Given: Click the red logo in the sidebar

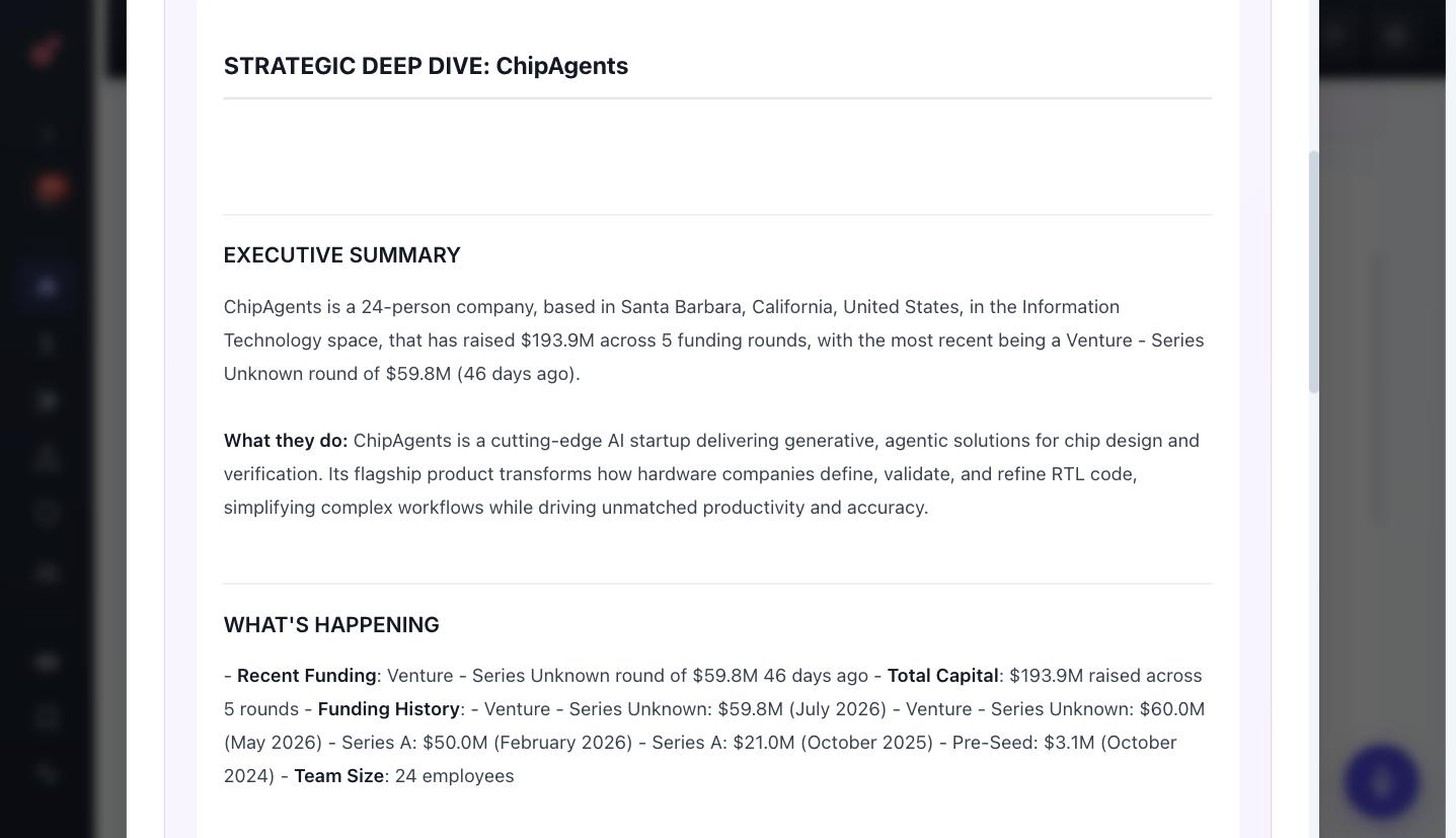Looking at the screenshot, I should pos(45,51).
